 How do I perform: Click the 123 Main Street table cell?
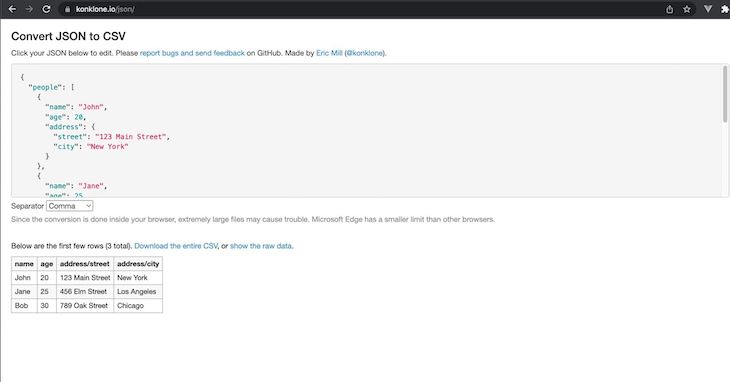pyautogui.click(x=85, y=278)
